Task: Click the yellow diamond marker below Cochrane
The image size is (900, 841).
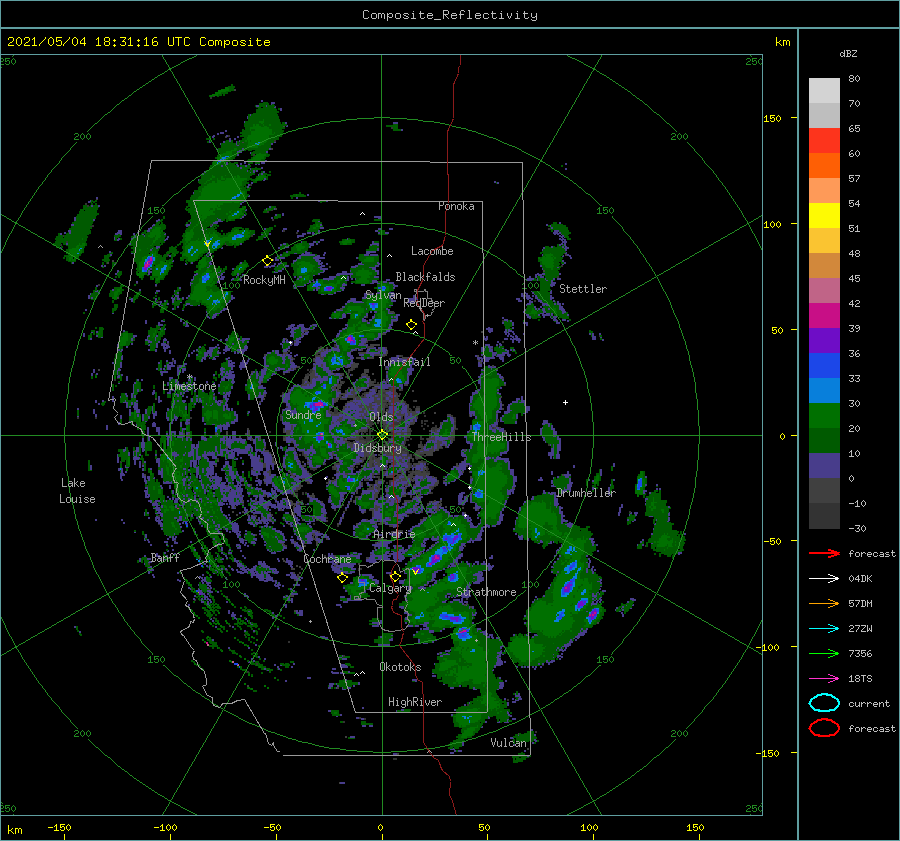Action: (342, 578)
